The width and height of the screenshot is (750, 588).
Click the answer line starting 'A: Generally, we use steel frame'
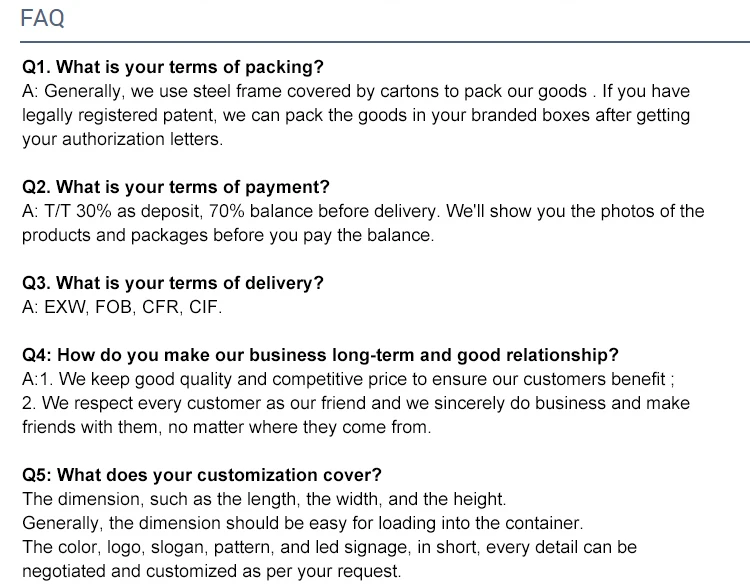356,91
